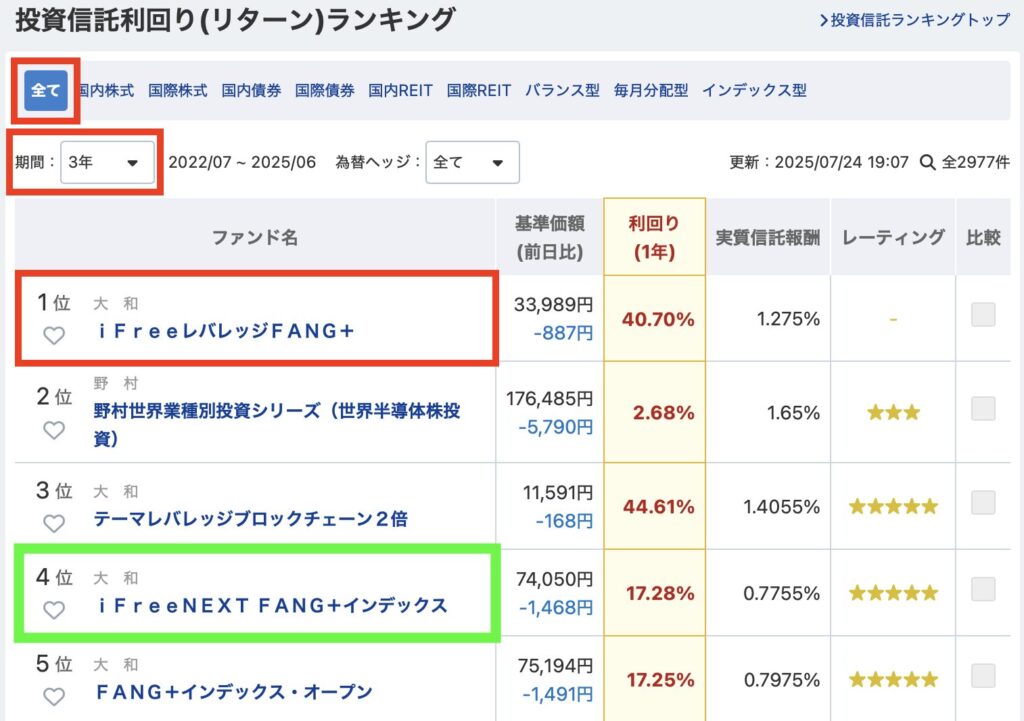Toggle favorite heart on テーマレバレッジブロックチェーン2倍
The width and height of the screenshot is (1024, 721).
54,523
